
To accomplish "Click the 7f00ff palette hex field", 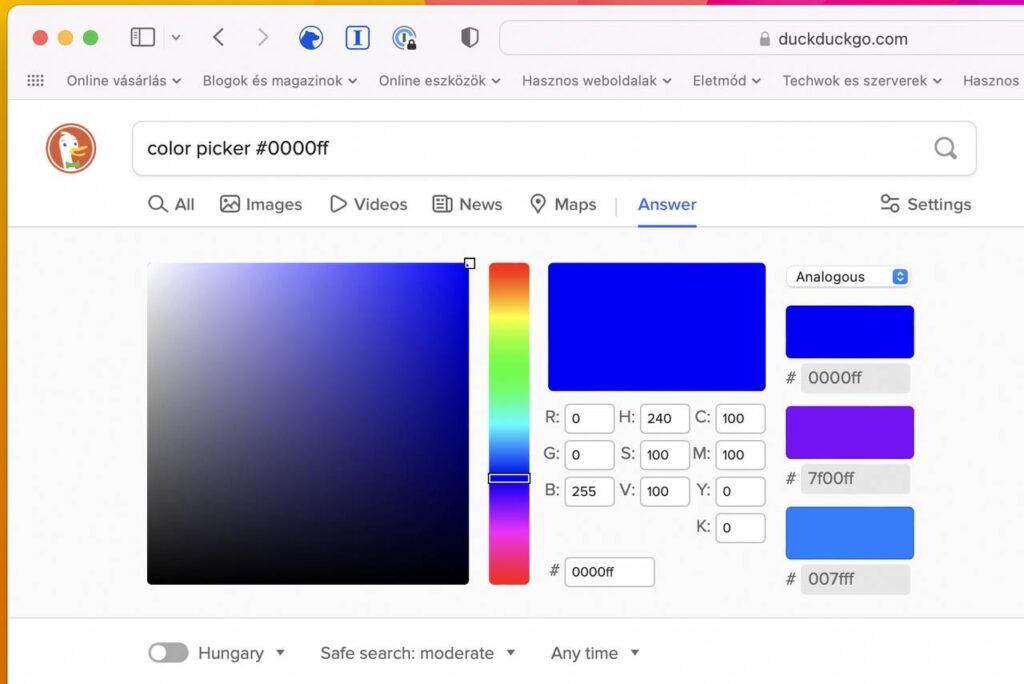I will pos(855,478).
